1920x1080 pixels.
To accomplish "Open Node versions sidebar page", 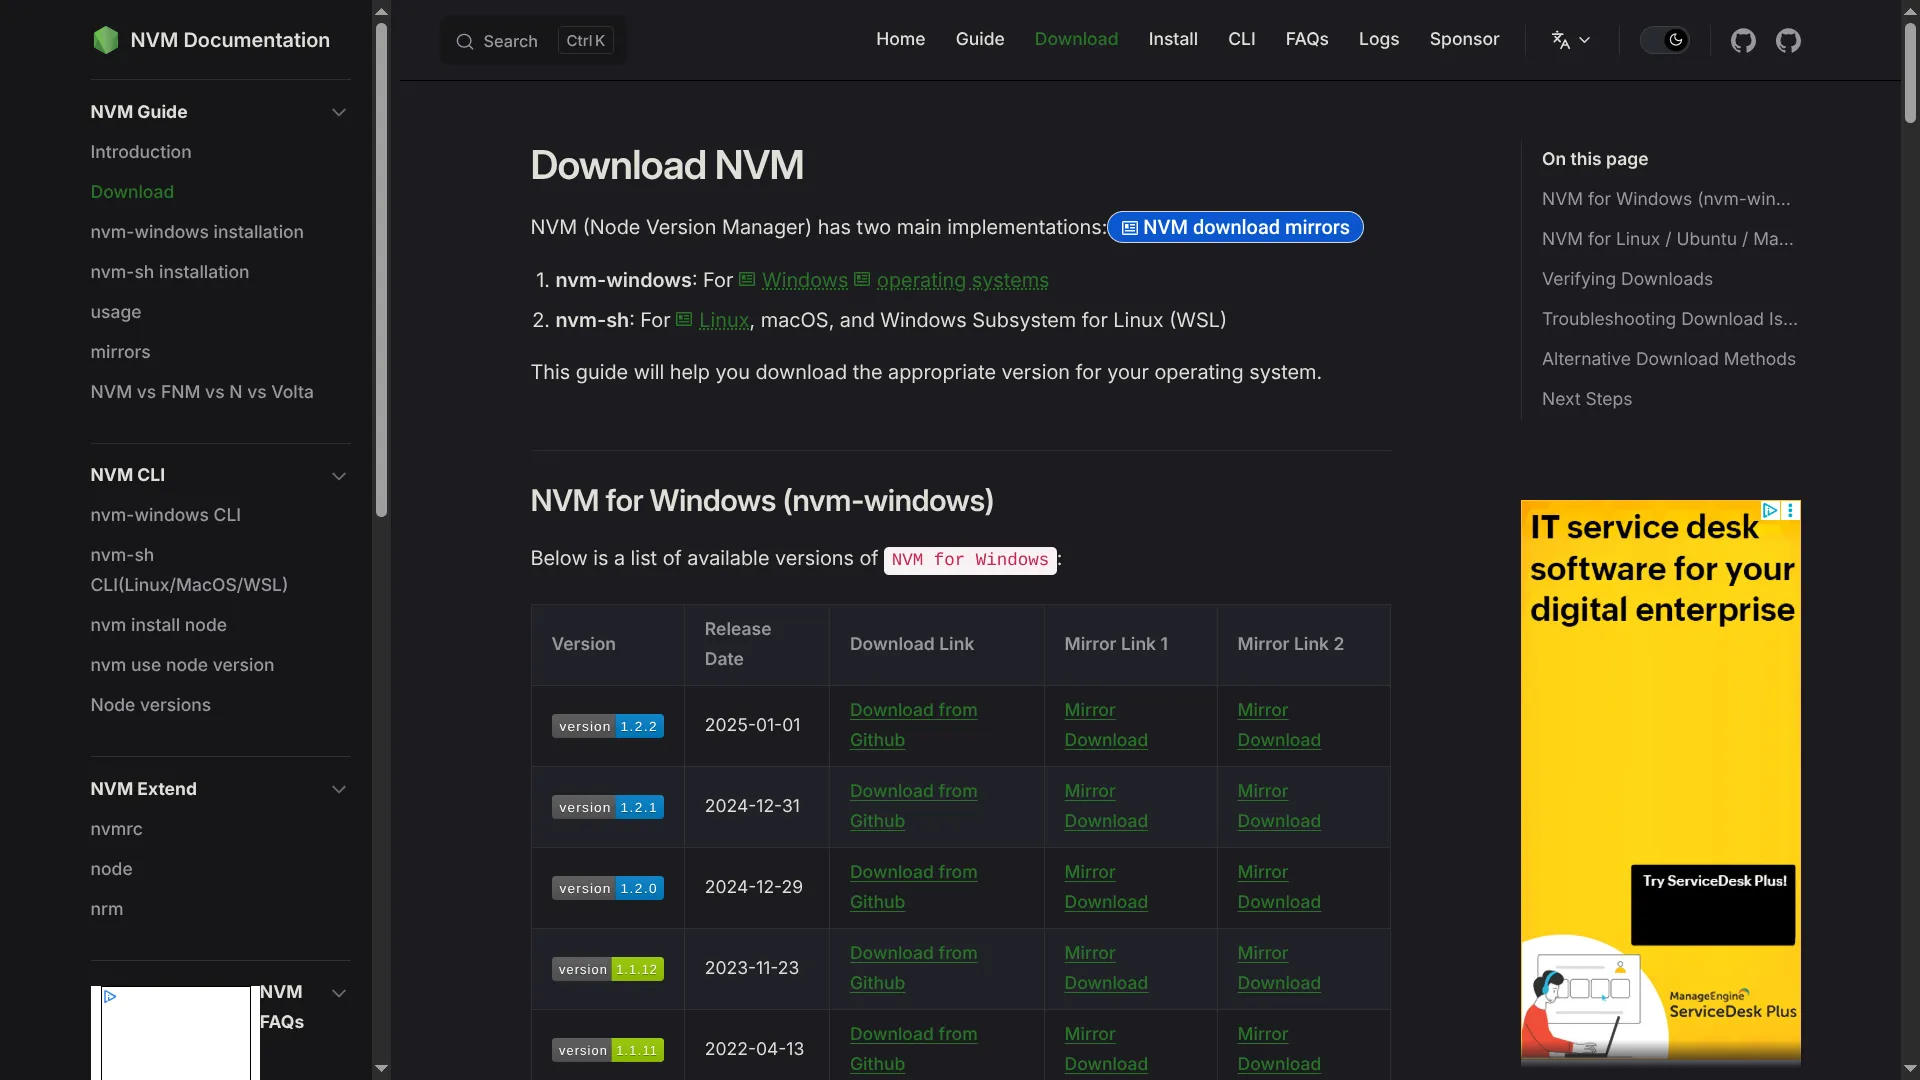I will [x=150, y=705].
